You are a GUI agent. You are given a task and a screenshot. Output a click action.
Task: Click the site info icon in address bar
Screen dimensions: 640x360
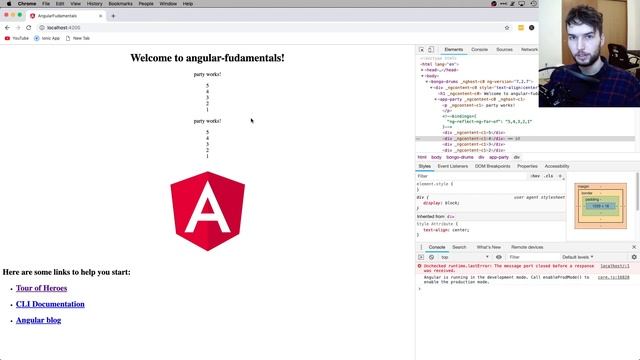[x=42, y=28]
